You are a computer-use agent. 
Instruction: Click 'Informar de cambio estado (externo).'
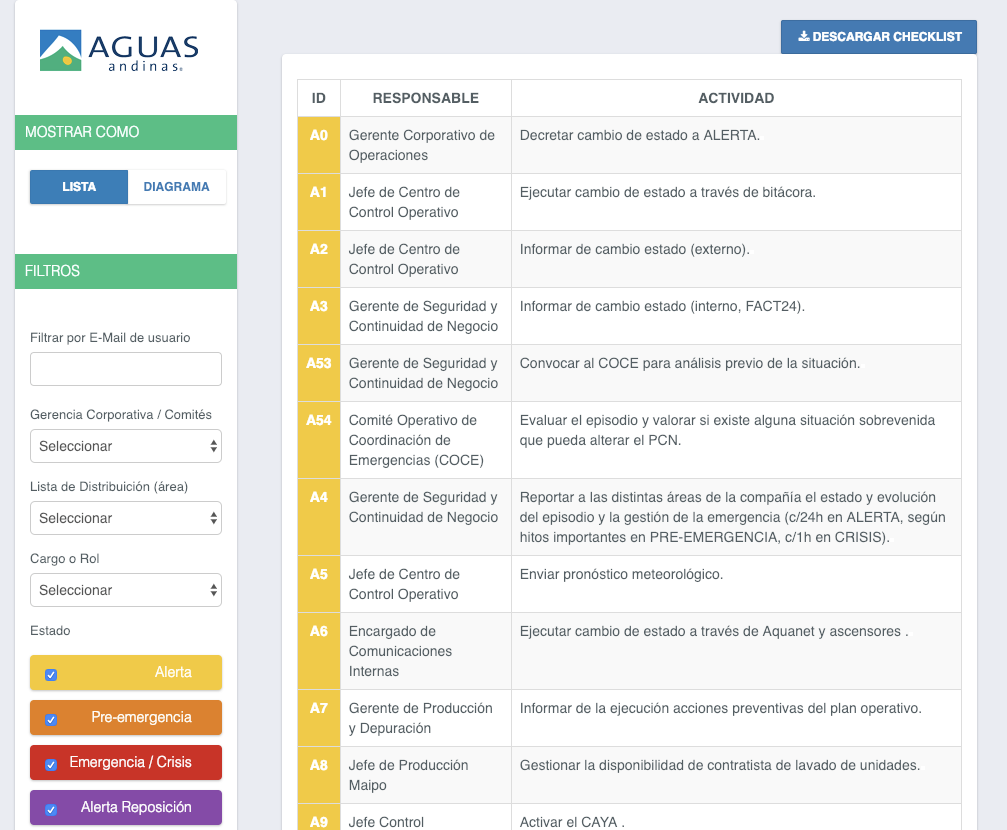[635, 249]
